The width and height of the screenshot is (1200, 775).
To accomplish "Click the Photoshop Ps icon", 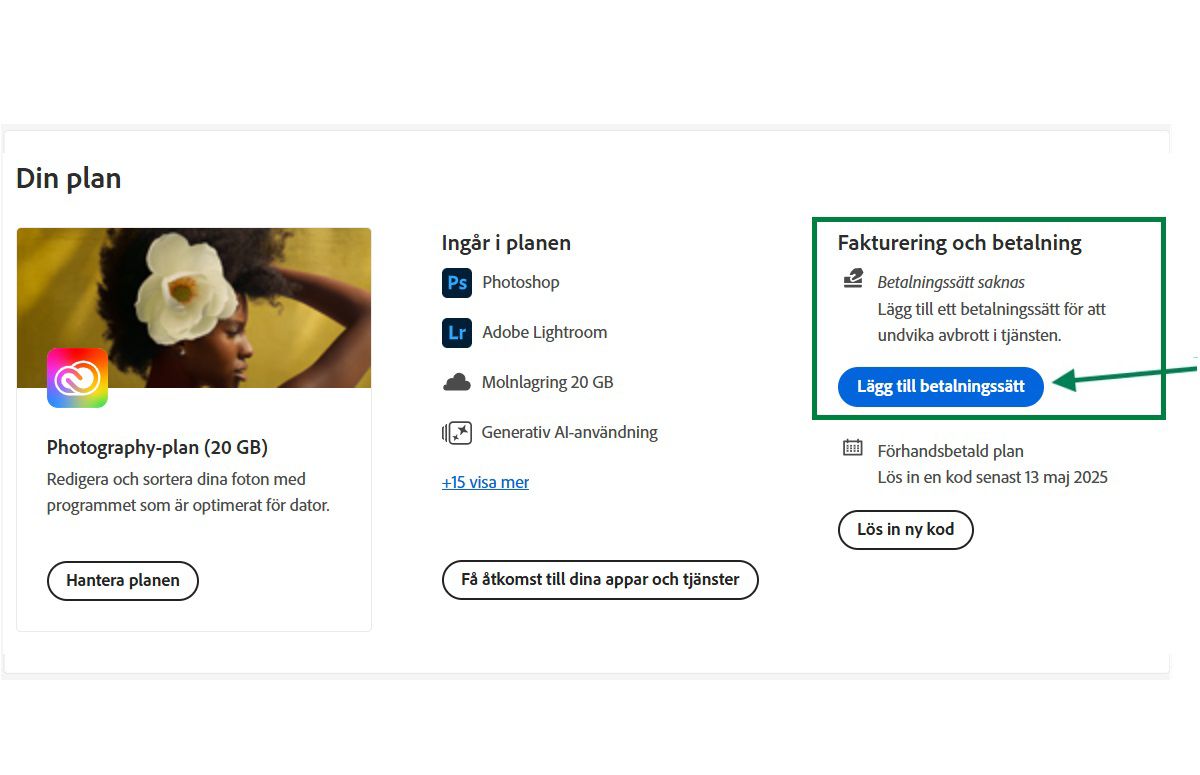I will 457,283.
